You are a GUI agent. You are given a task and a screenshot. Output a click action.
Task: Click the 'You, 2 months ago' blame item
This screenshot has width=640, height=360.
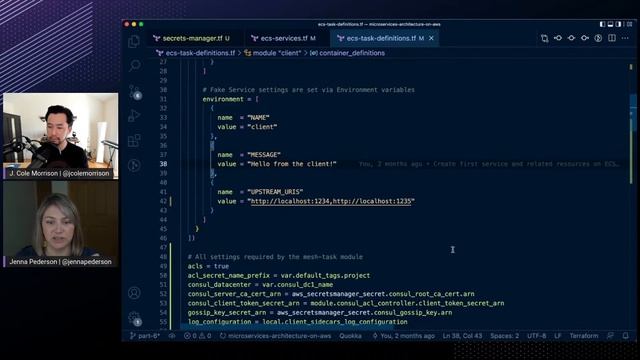(403, 336)
